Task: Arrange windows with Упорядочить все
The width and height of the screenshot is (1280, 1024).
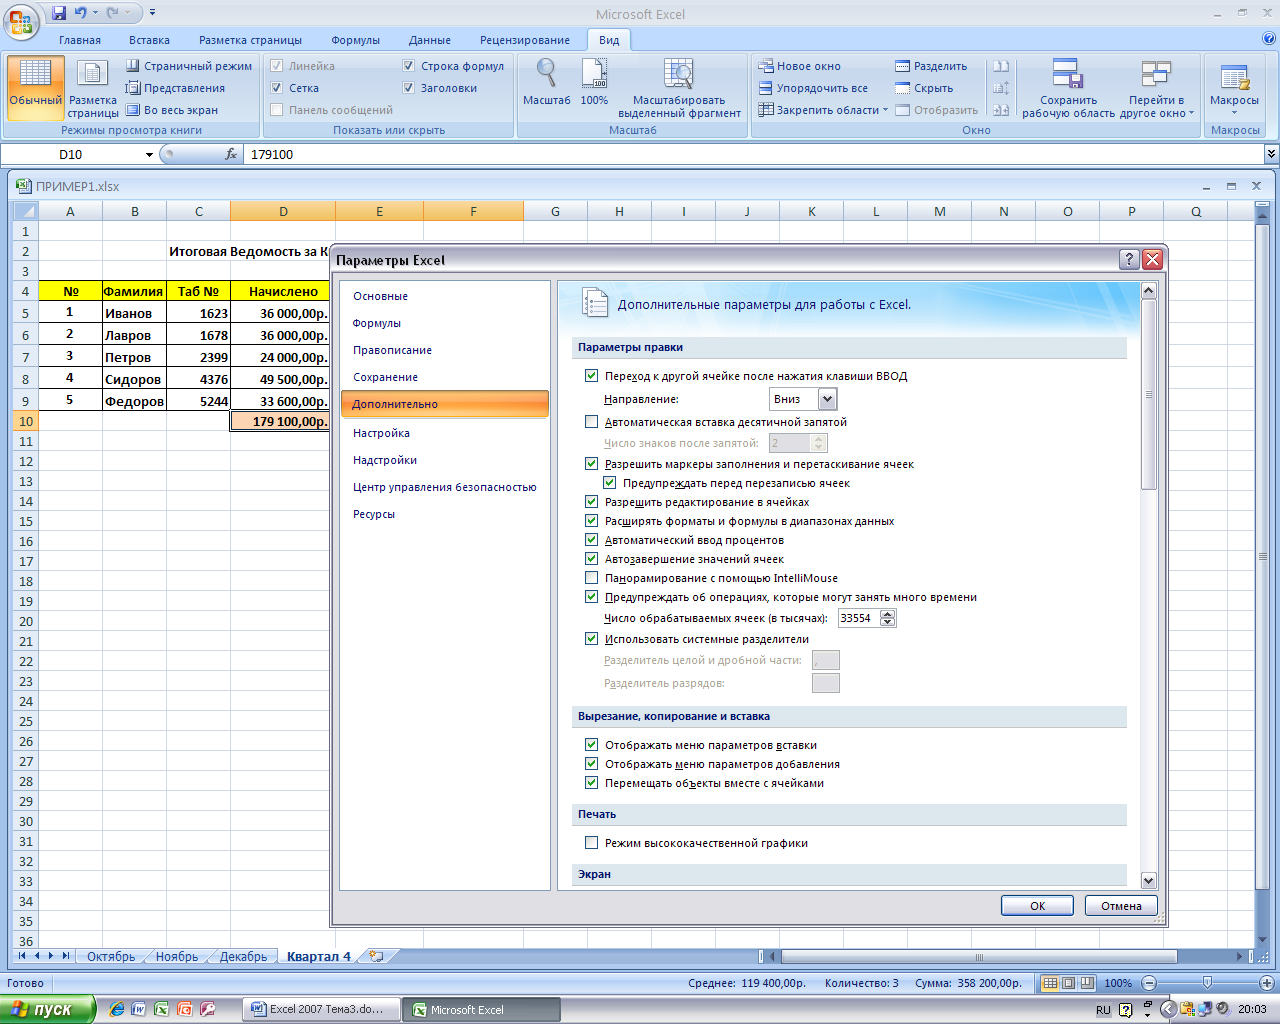Action: tap(812, 88)
